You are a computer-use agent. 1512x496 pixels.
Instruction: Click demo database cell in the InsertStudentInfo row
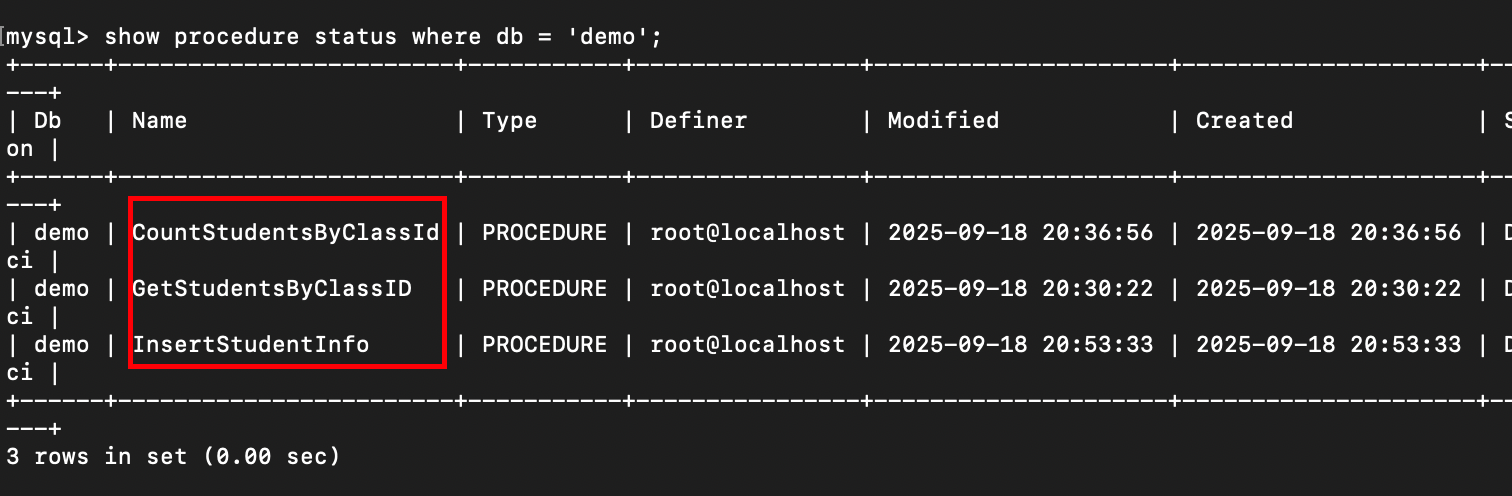61,345
